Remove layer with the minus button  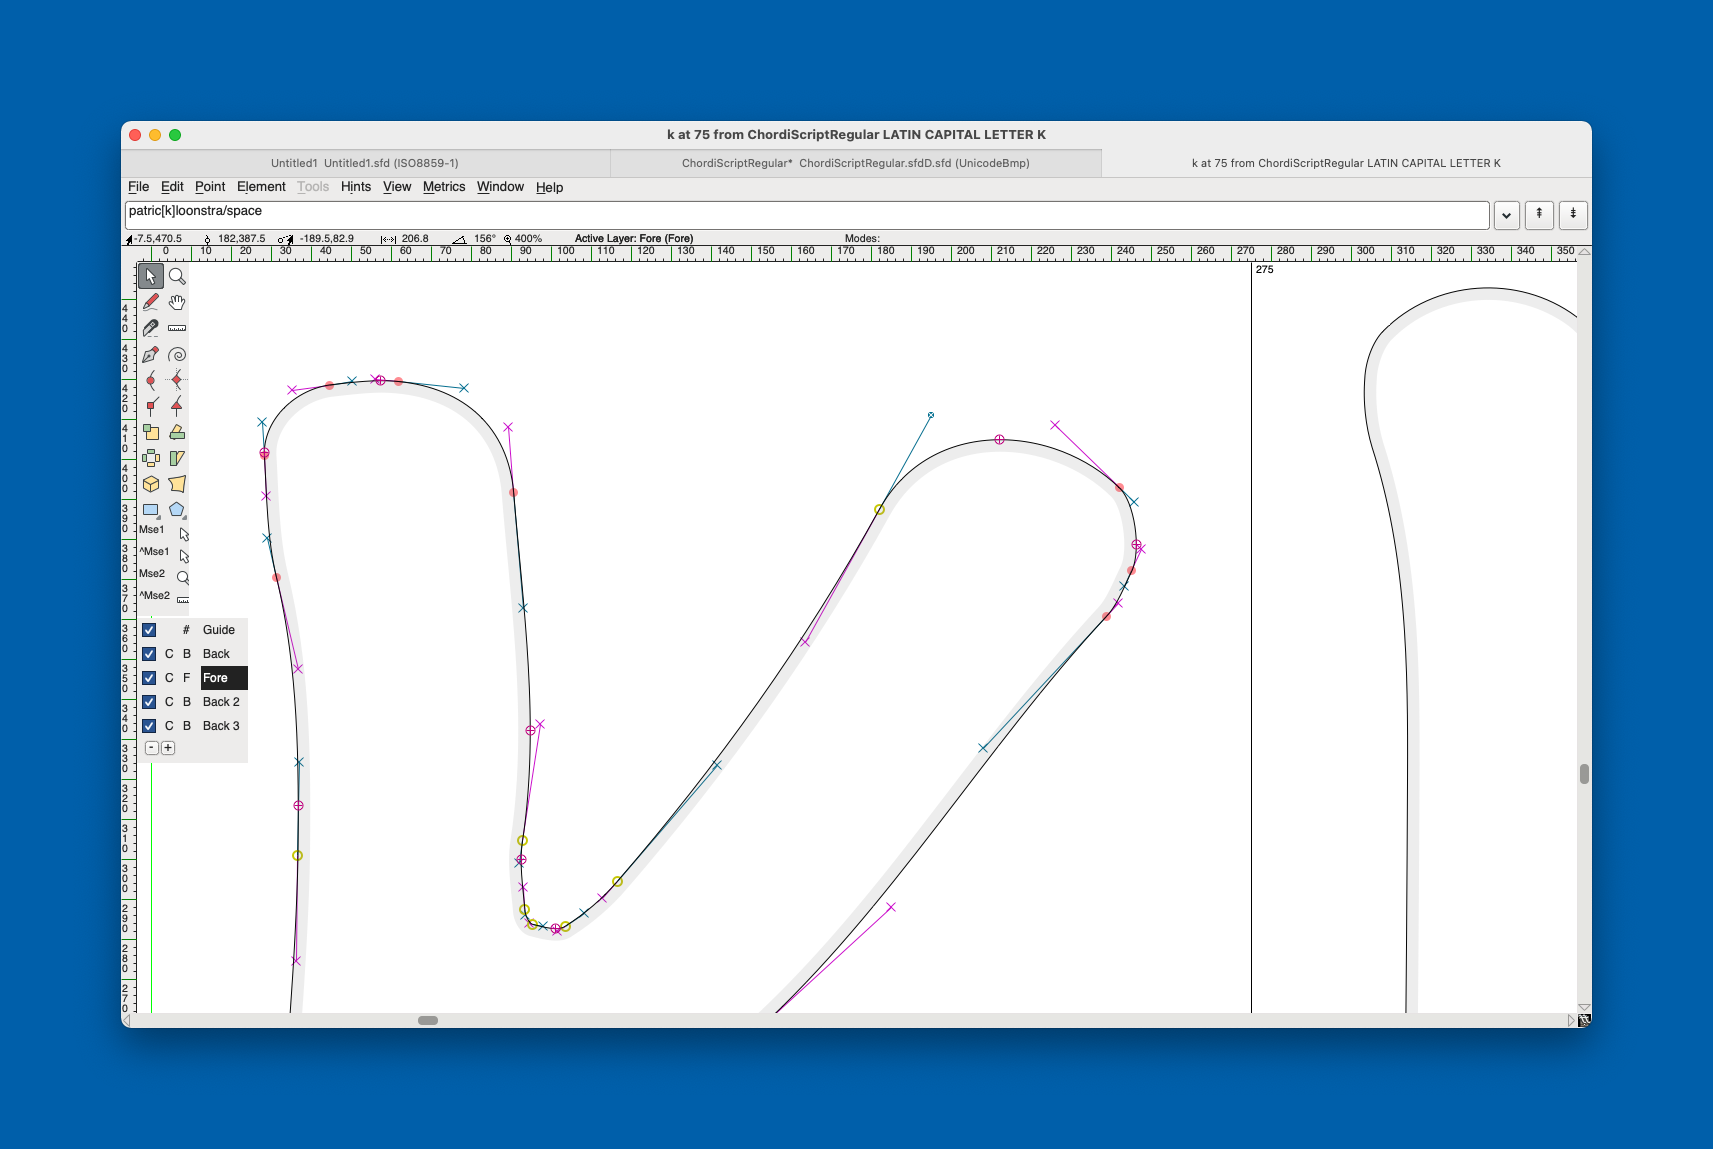coord(152,748)
